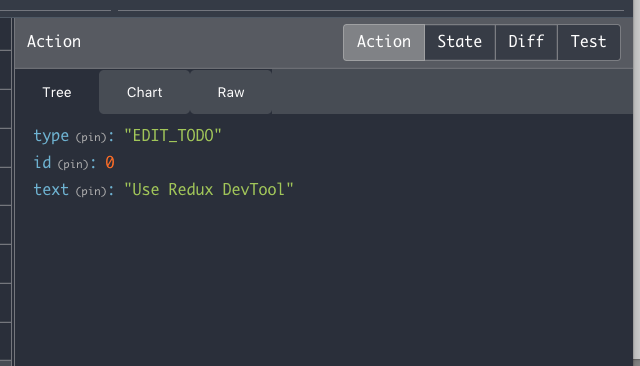Image resolution: width=640 pixels, height=366 pixels.
Task: Select the Tree tab
Action: 57,92
